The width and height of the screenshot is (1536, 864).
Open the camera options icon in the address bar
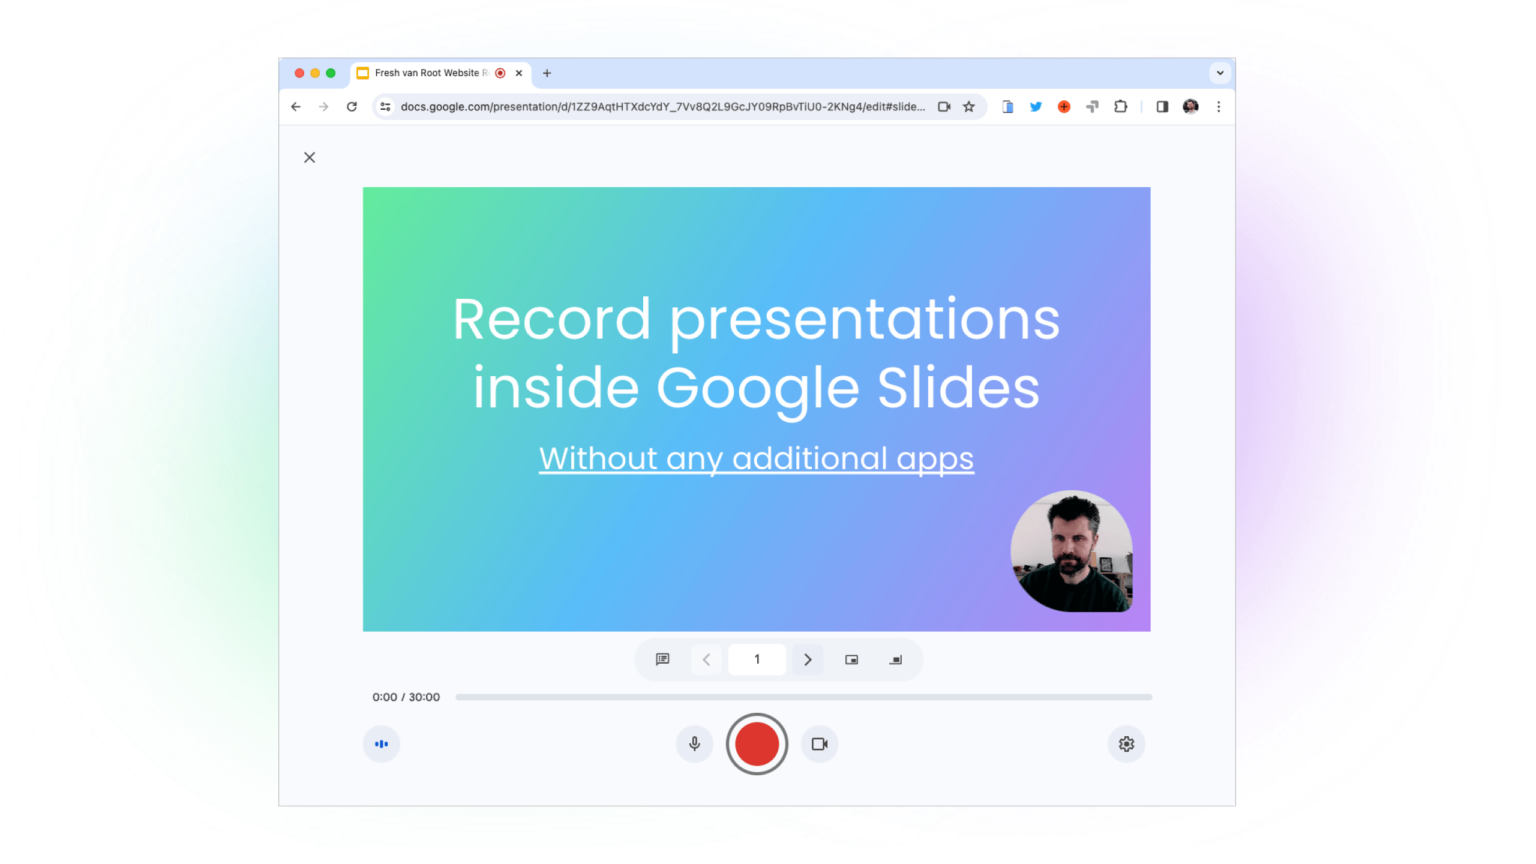tap(944, 107)
